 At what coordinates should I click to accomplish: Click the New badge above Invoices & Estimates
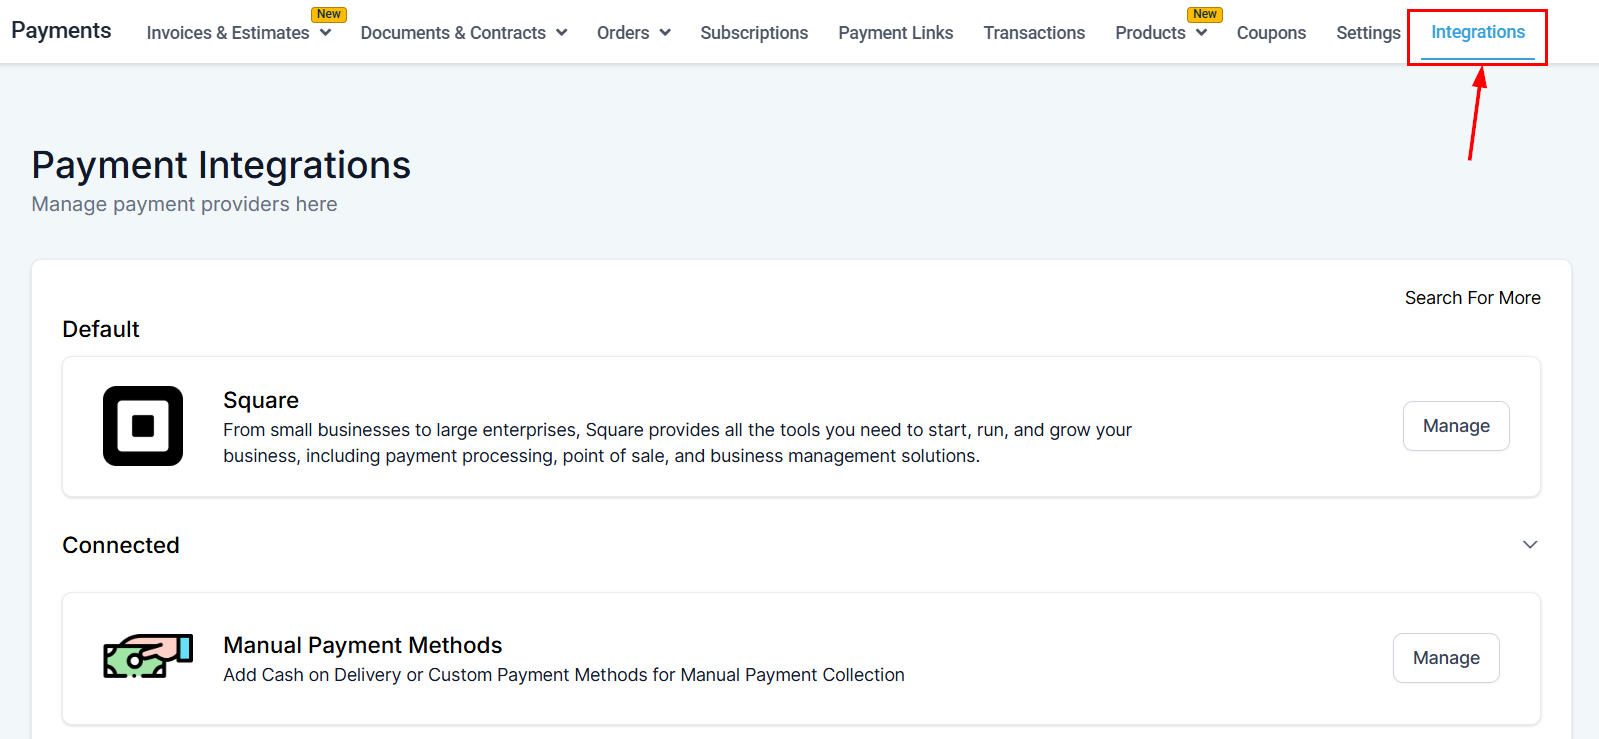[328, 14]
